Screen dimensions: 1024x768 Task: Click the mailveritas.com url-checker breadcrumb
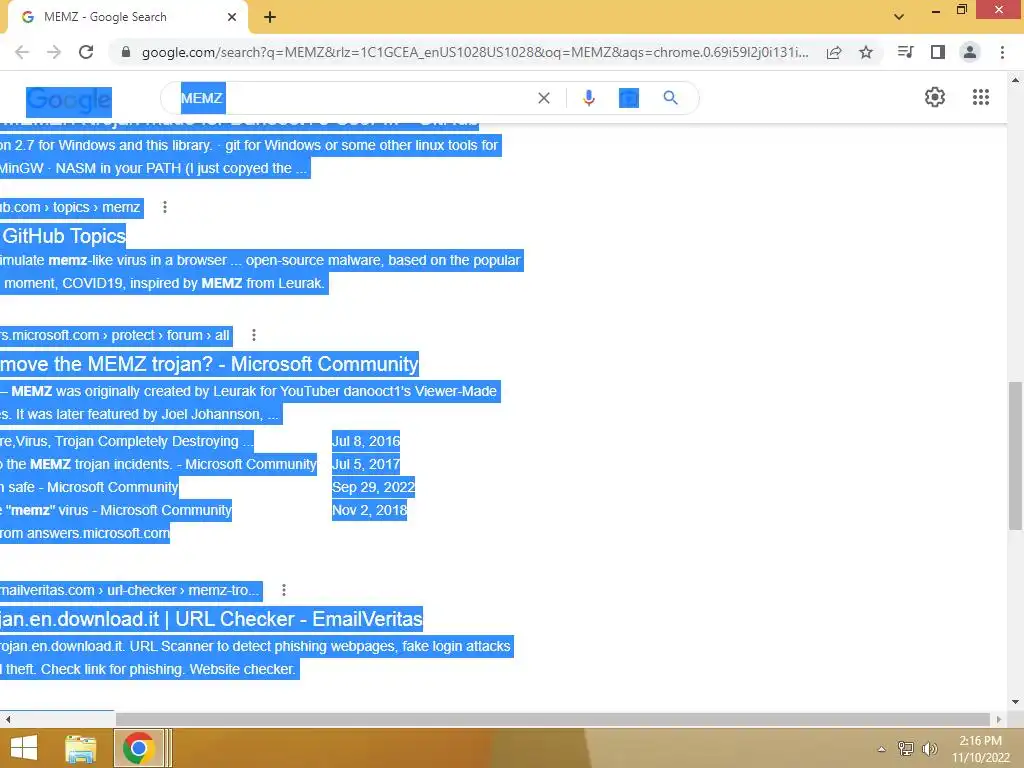(130, 590)
